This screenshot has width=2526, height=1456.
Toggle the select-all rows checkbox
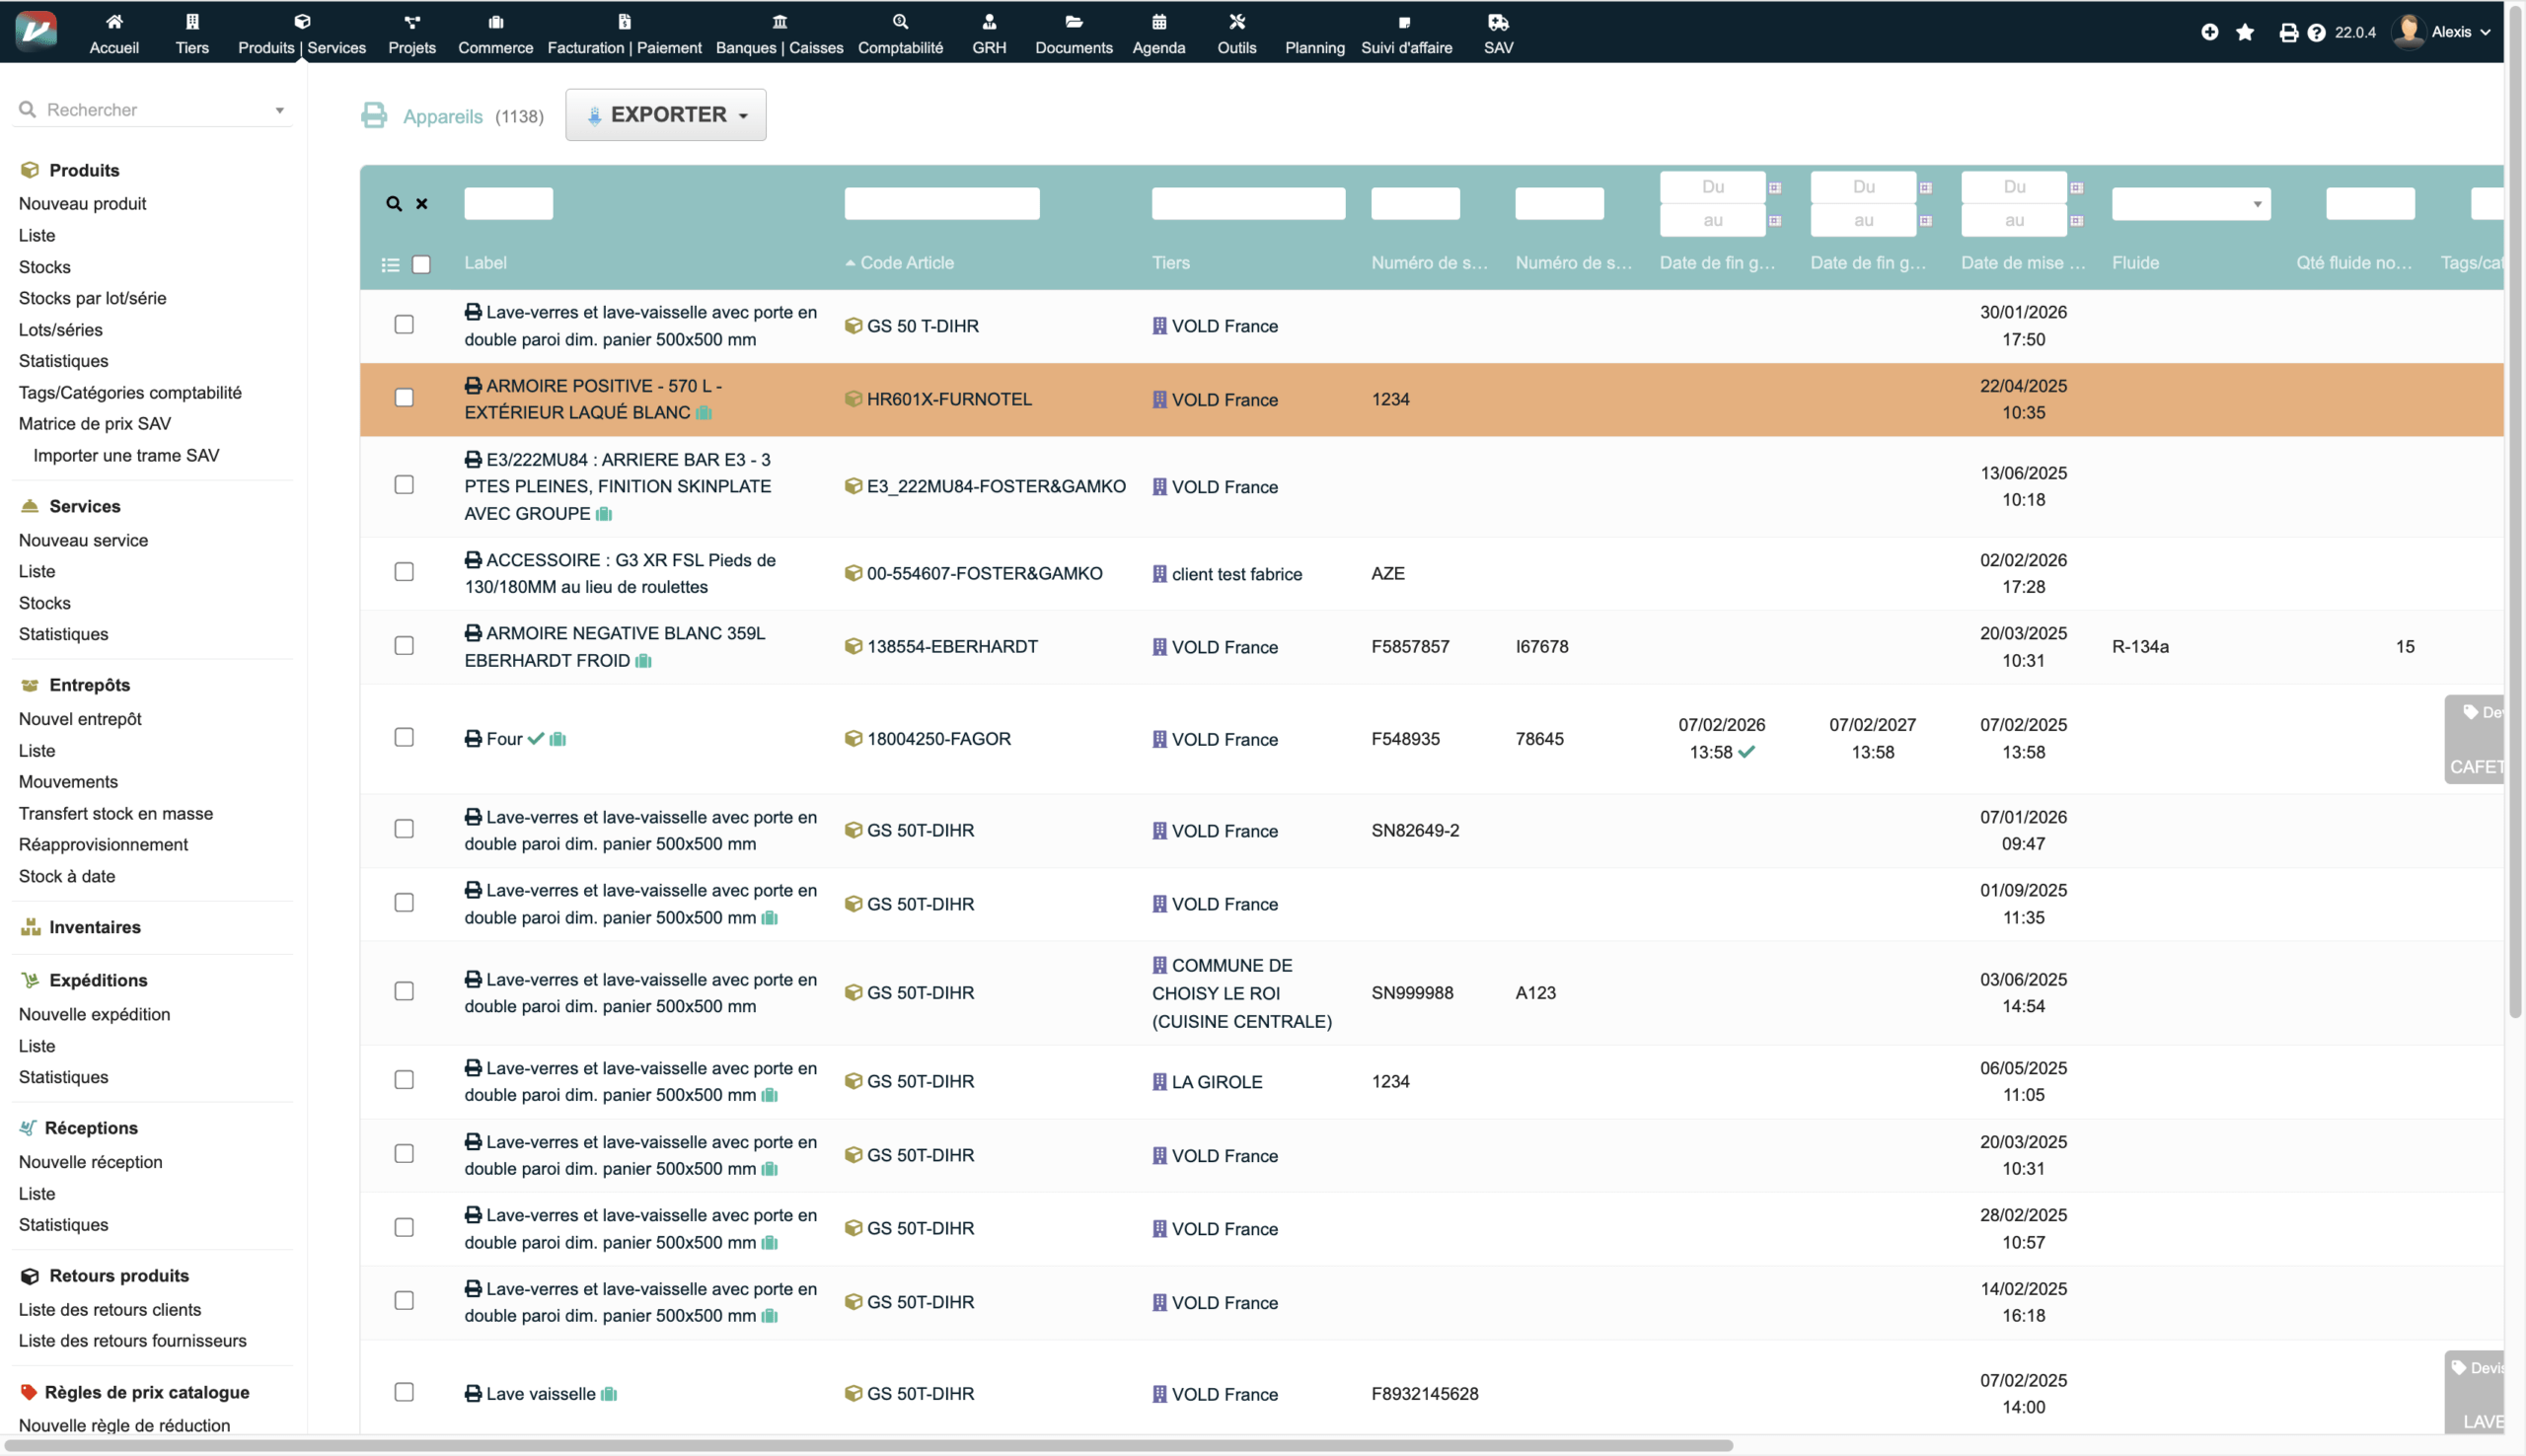pyautogui.click(x=421, y=265)
